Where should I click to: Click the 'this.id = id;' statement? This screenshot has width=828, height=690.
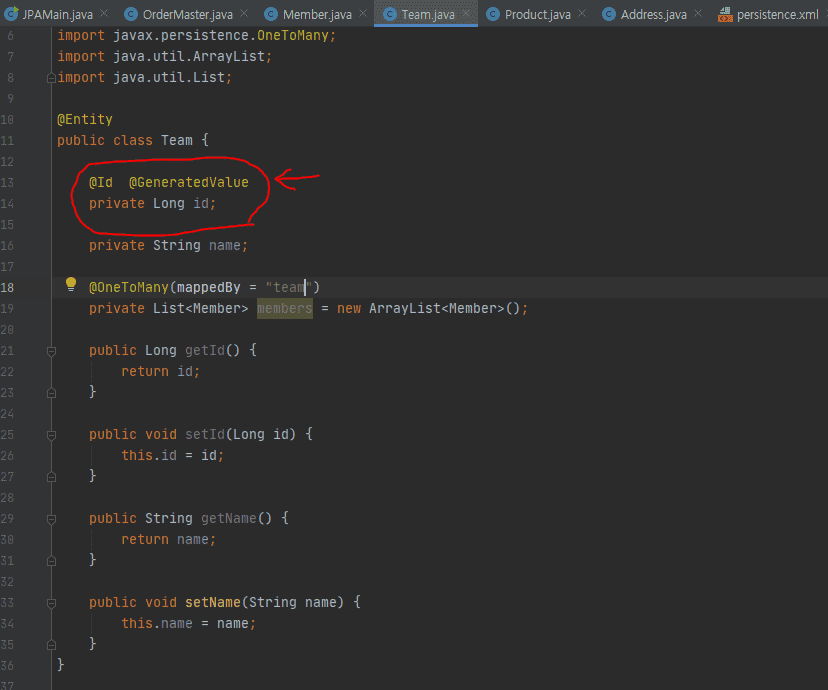point(173,456)
